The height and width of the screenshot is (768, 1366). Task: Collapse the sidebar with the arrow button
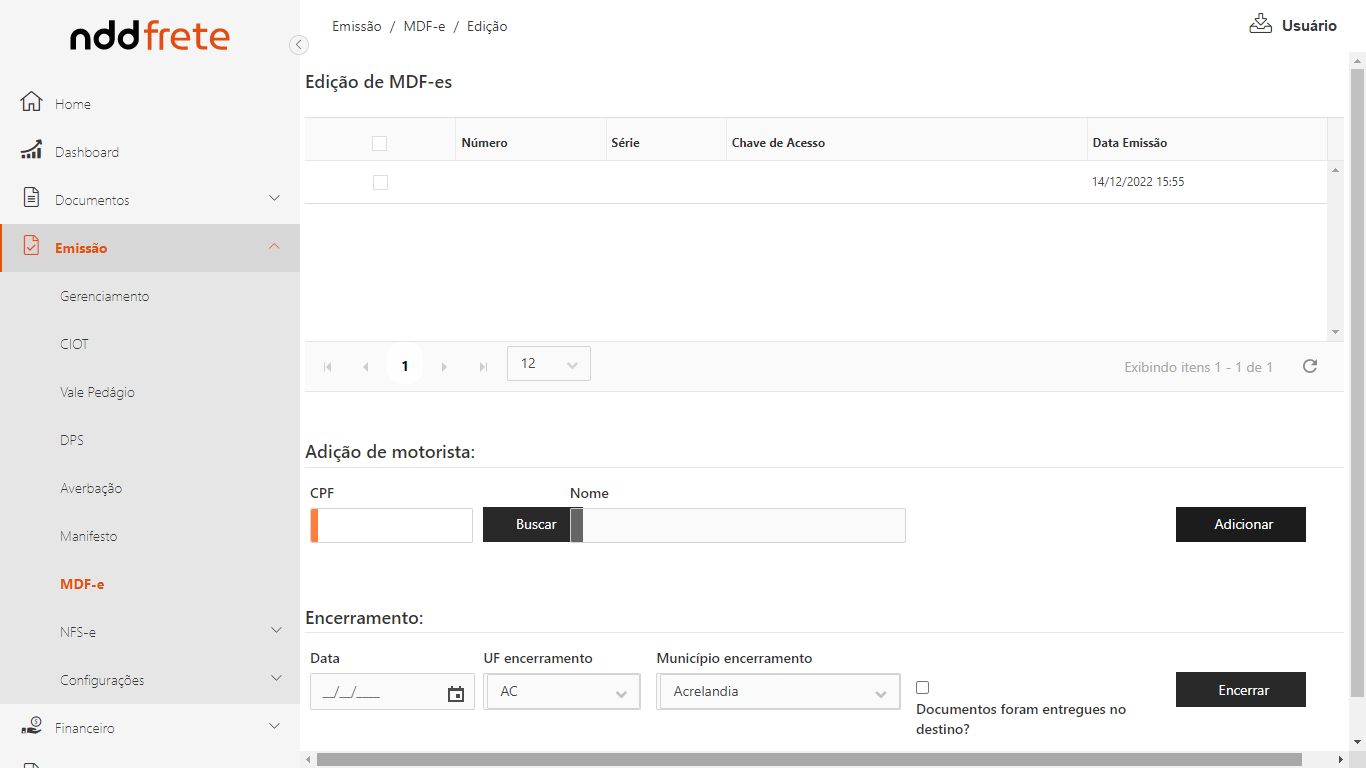tap(298, 45)
